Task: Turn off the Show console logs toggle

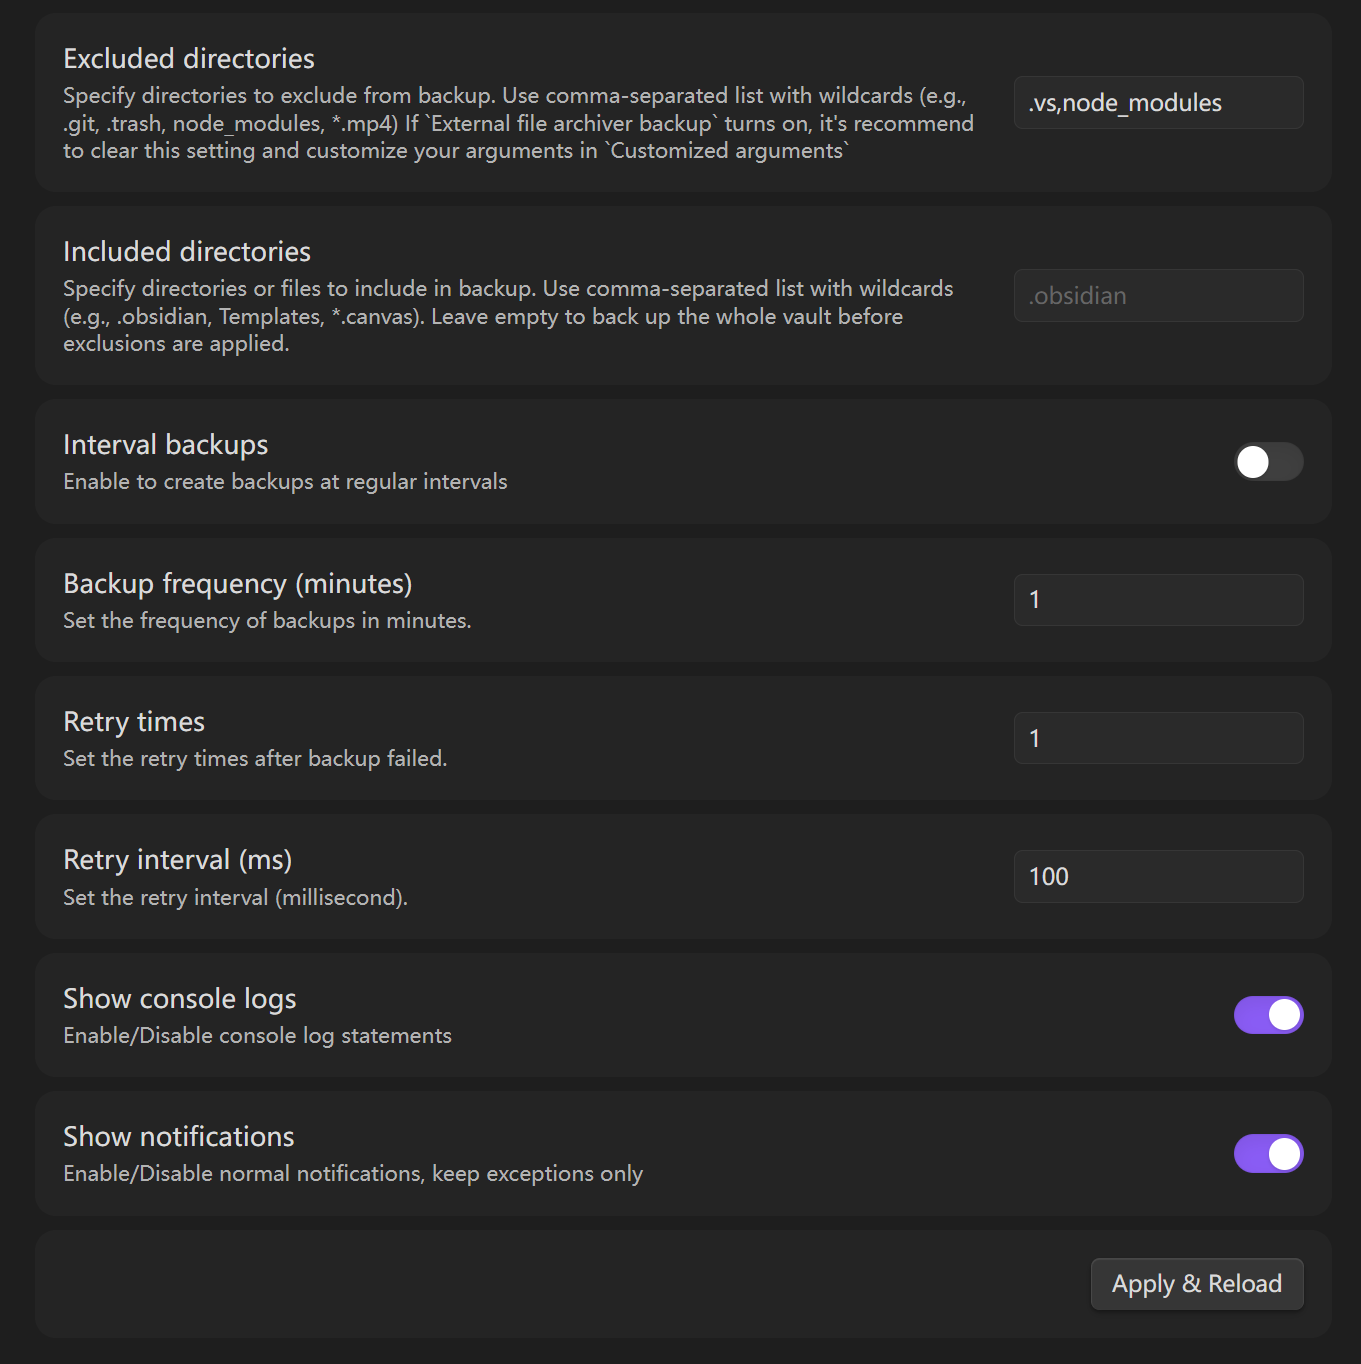Action: [x=1268, y=1015]
